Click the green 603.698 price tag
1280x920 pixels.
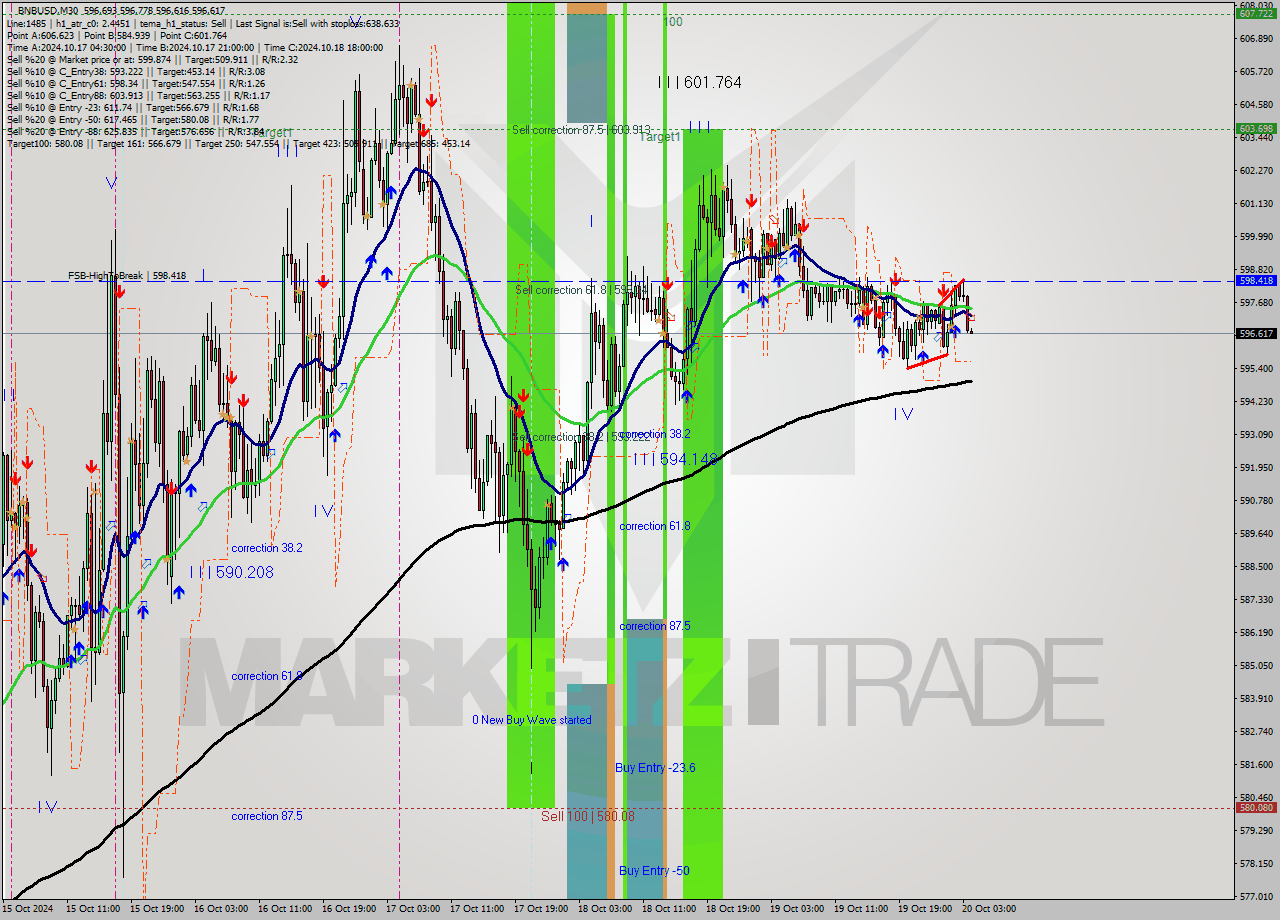(1256, 129)
